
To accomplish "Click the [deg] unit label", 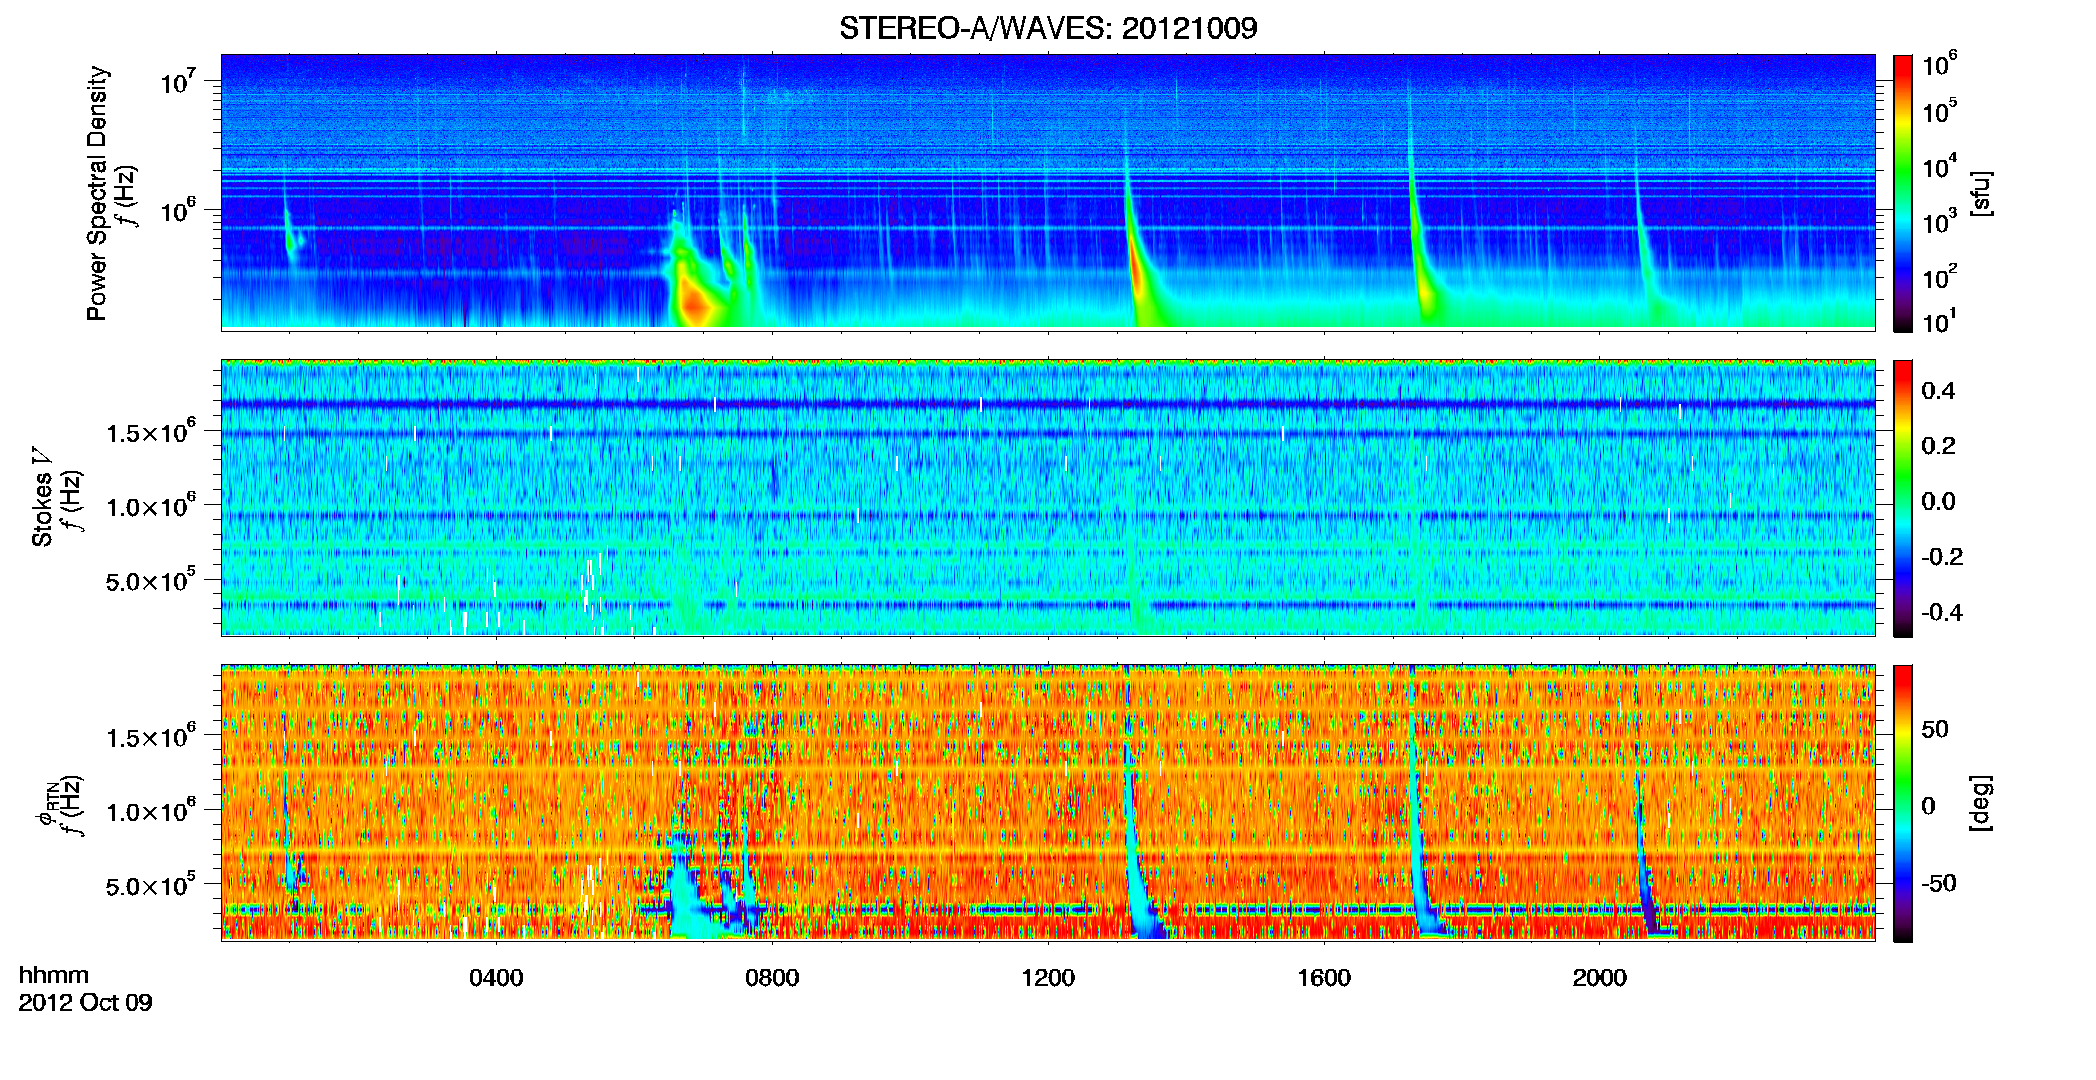I will 1982,803.
